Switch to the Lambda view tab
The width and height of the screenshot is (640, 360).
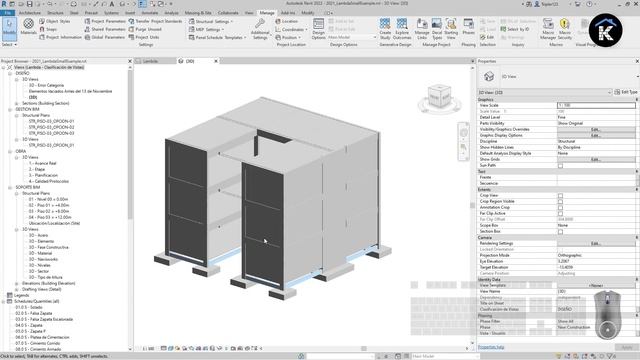tap(151, 61)
